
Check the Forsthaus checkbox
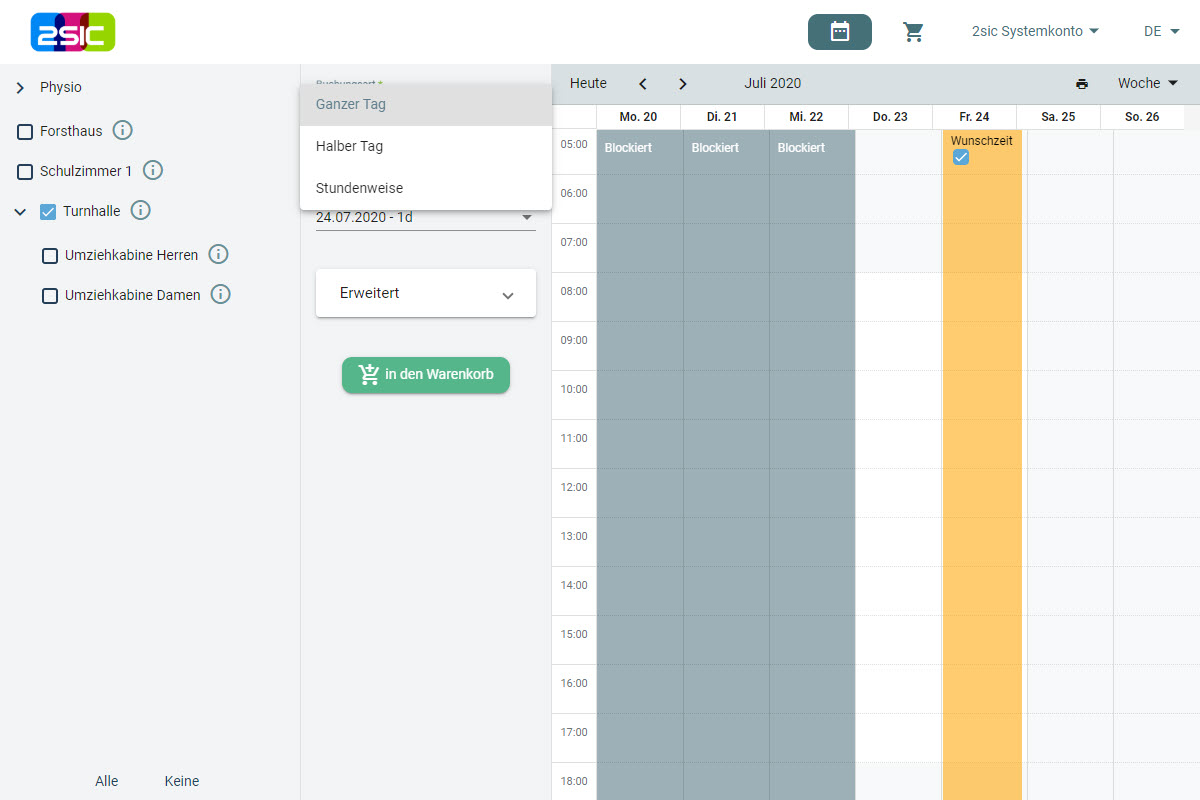pos(26,131)
